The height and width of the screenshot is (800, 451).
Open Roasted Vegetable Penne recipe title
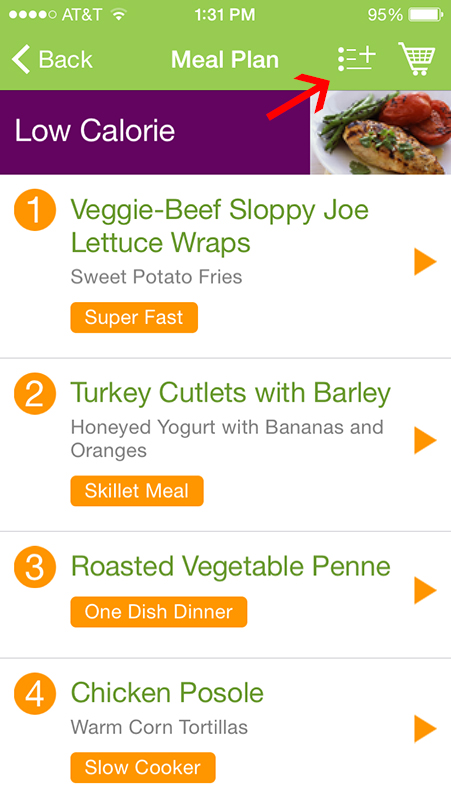pyautogui.click(x=231, y=566)
